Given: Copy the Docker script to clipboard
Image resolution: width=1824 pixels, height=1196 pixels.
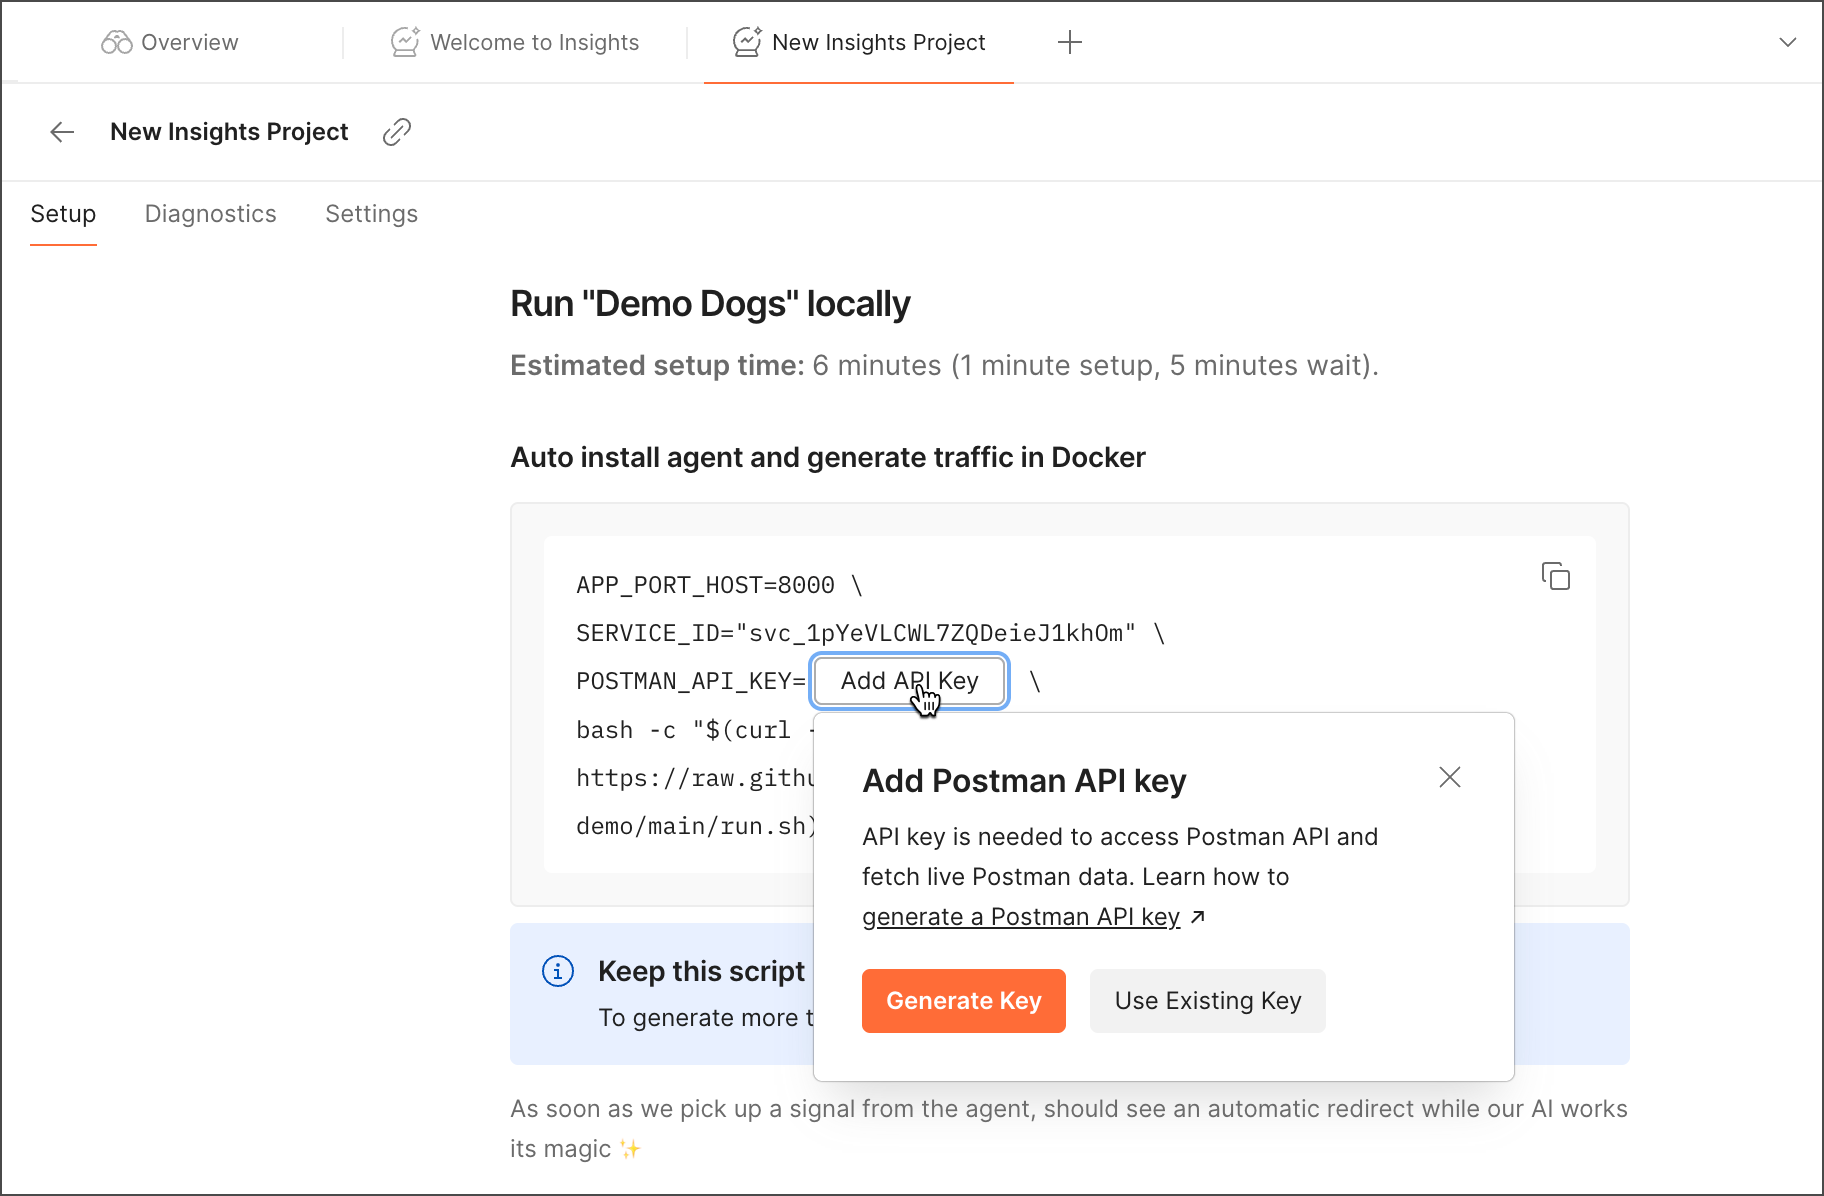Looking at the screenshot, I should tap(1555, 576).
